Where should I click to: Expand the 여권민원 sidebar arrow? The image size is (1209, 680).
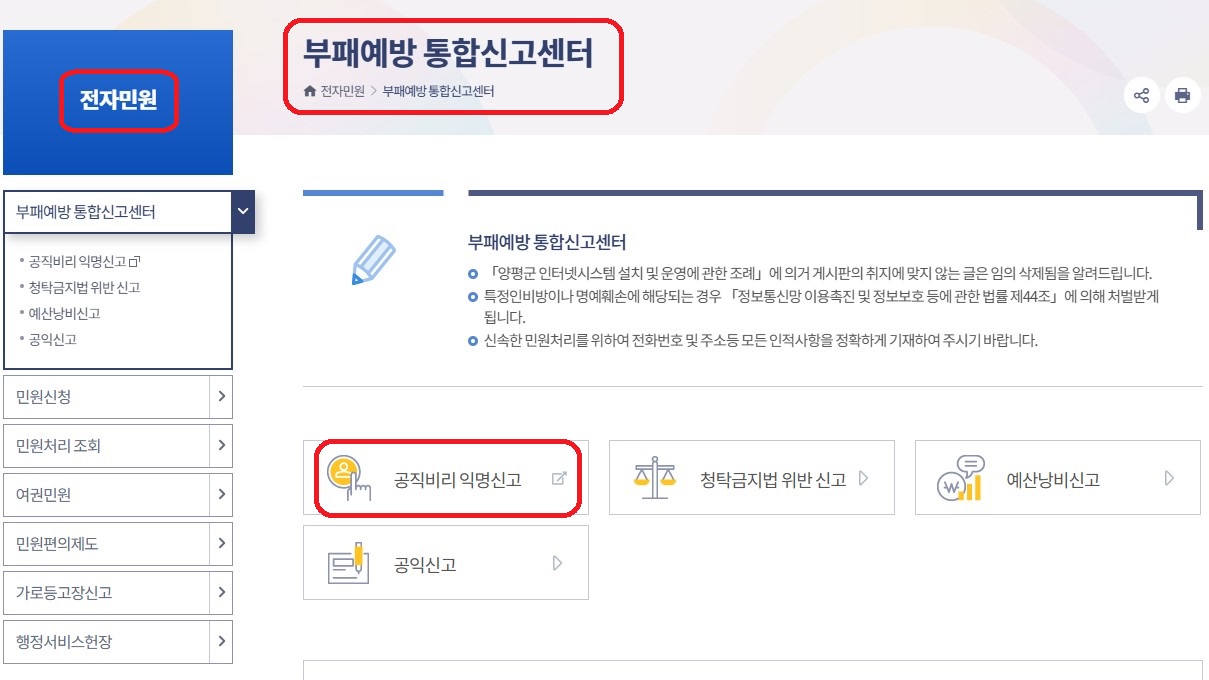tap(223, 495)
